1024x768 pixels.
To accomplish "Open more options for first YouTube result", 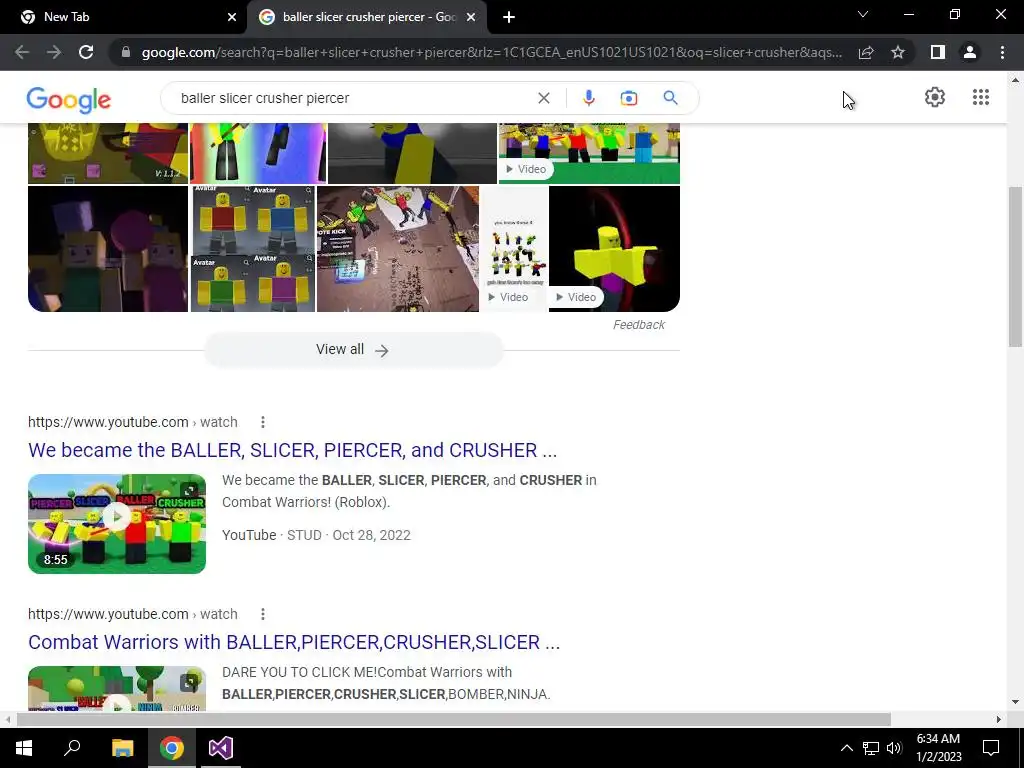I will 263,423.
